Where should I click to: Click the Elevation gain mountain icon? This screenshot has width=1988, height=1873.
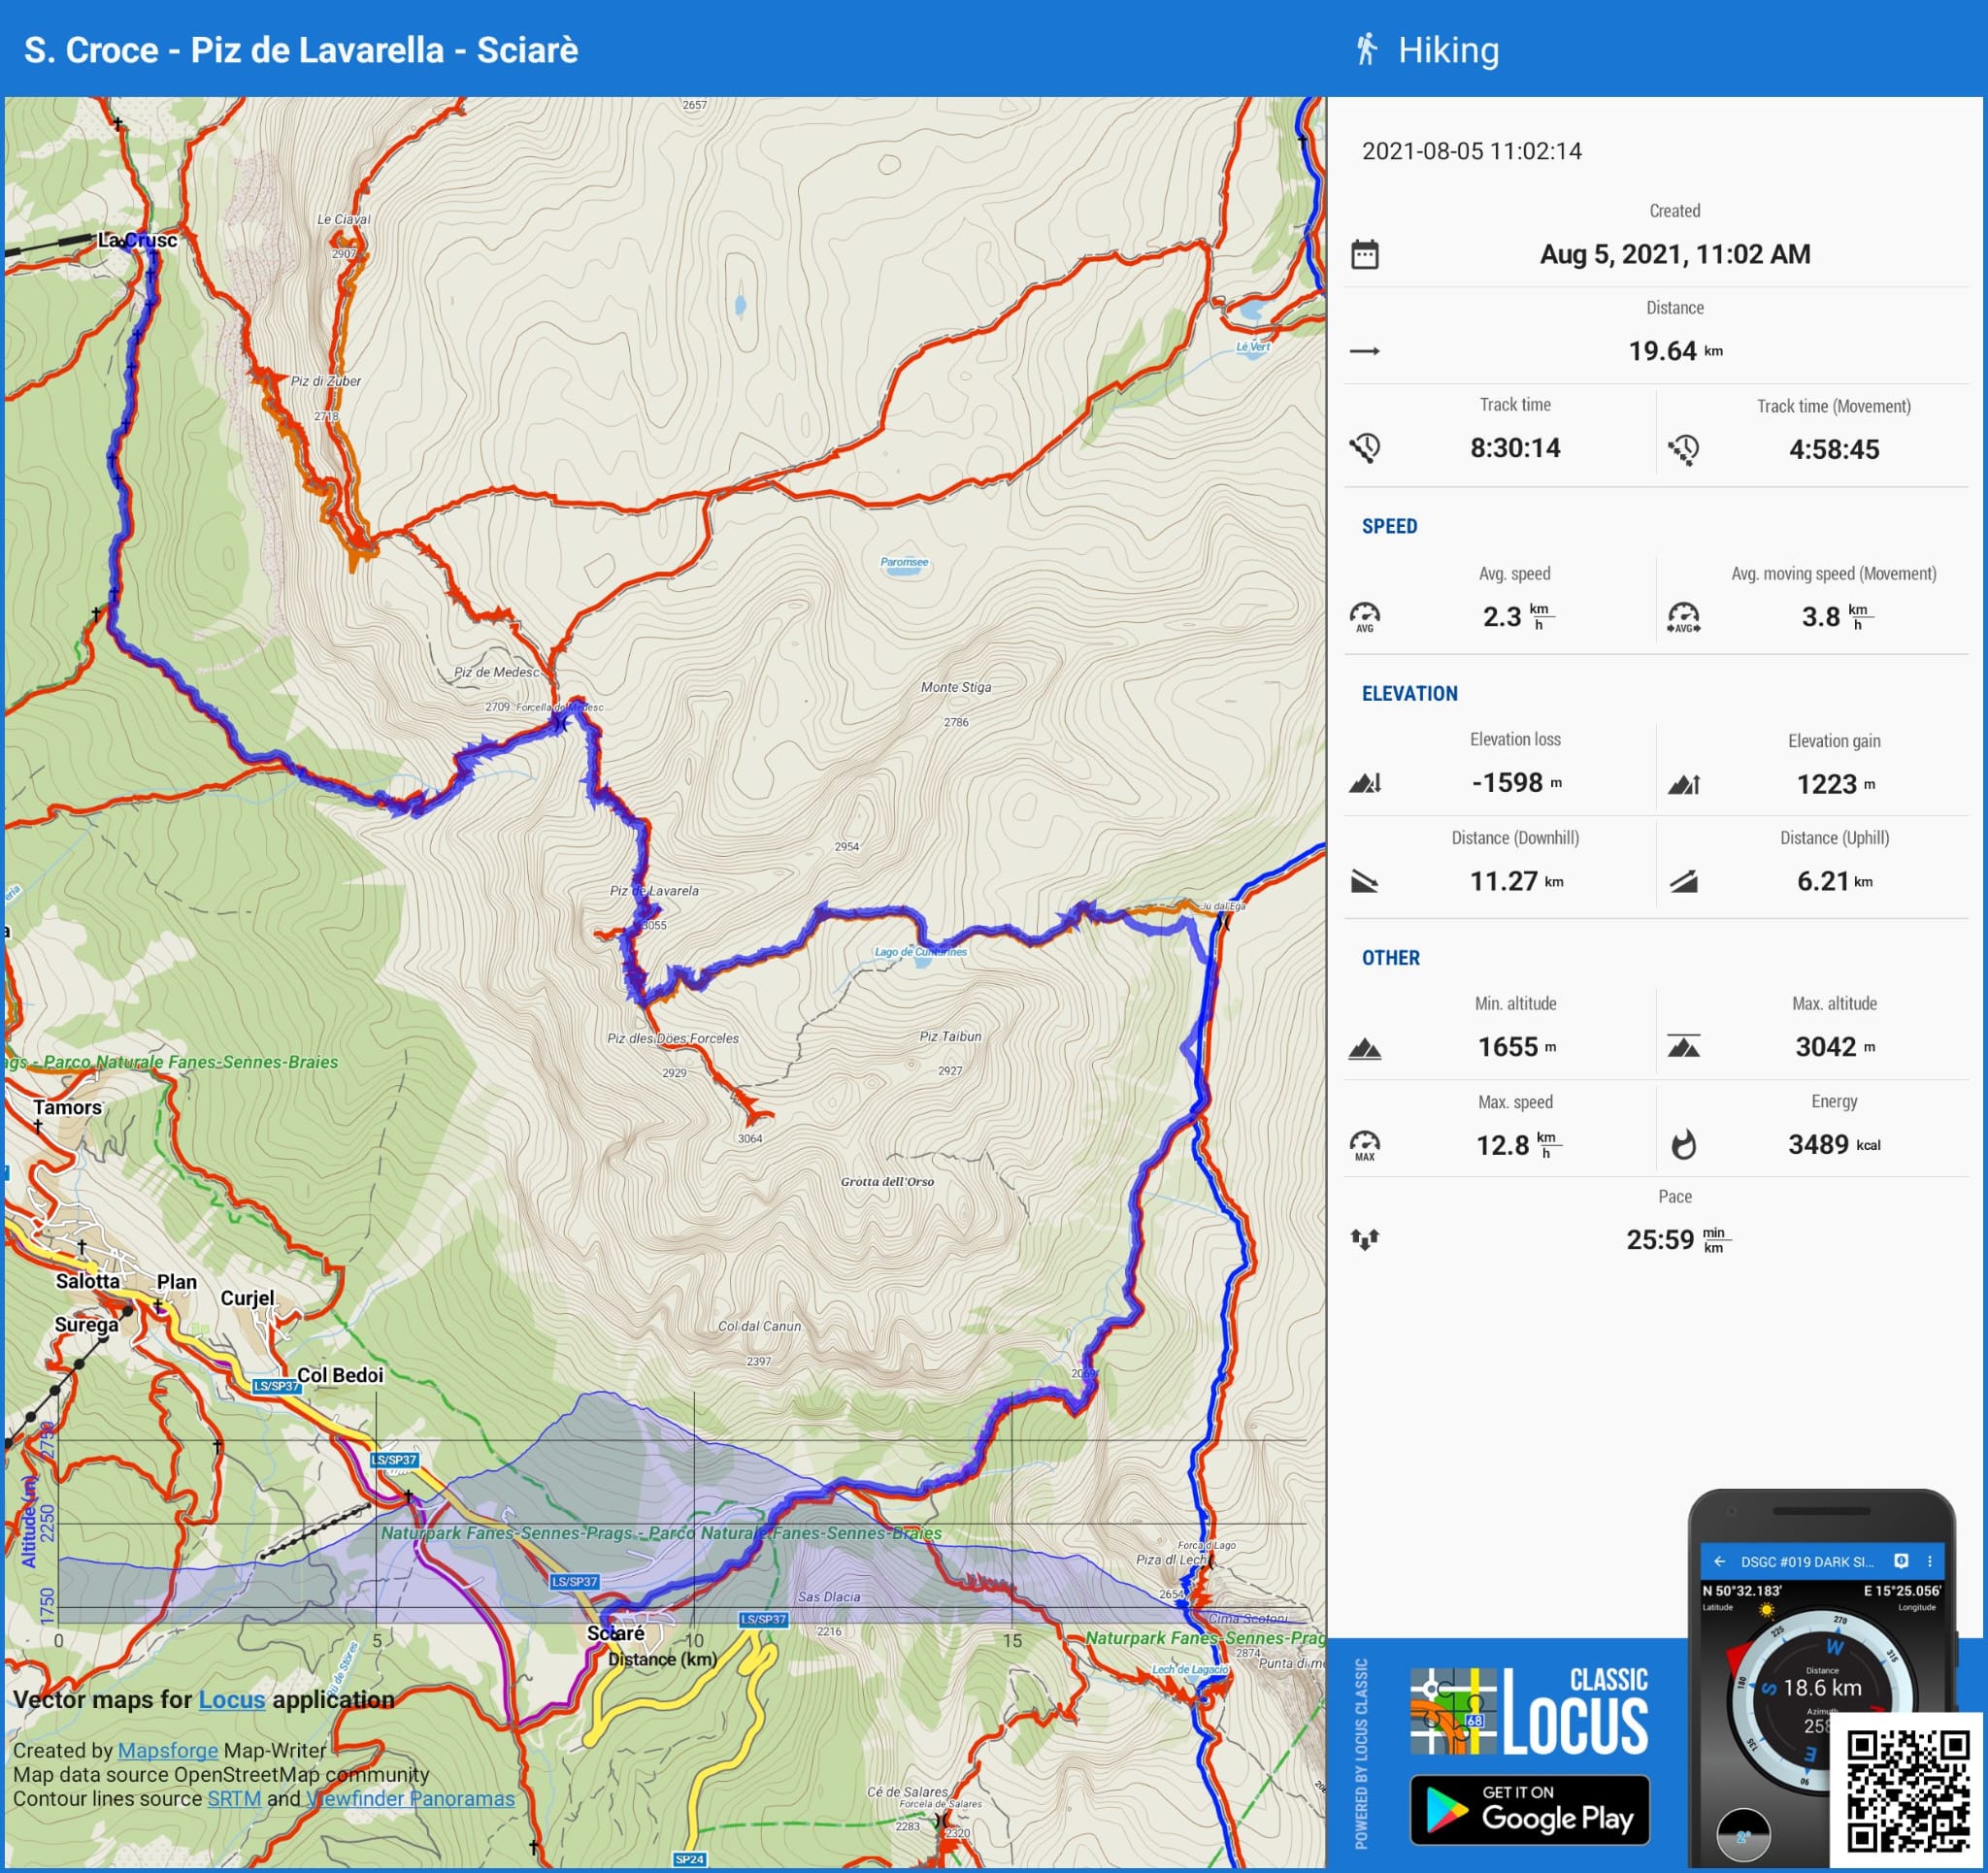1683,784
